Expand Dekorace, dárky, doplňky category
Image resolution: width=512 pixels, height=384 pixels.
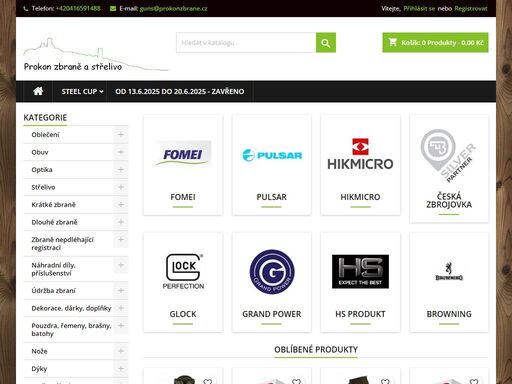coord(121,308)
